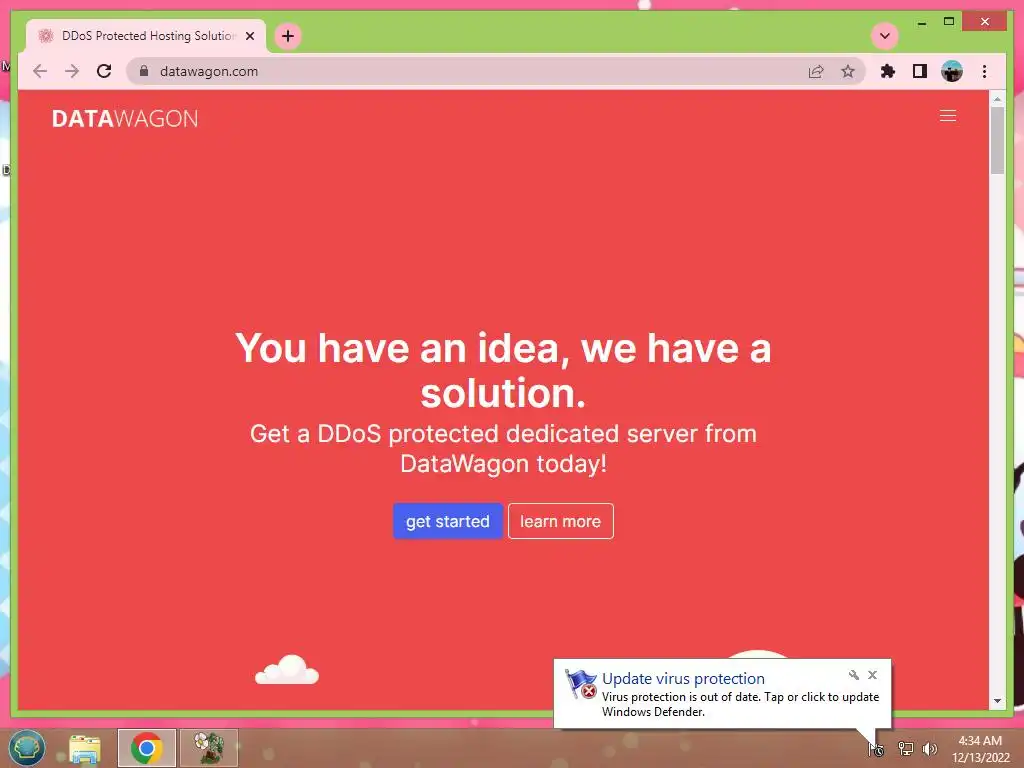
Task: Open the volume speaker tray icon
Action: (930, 748)
